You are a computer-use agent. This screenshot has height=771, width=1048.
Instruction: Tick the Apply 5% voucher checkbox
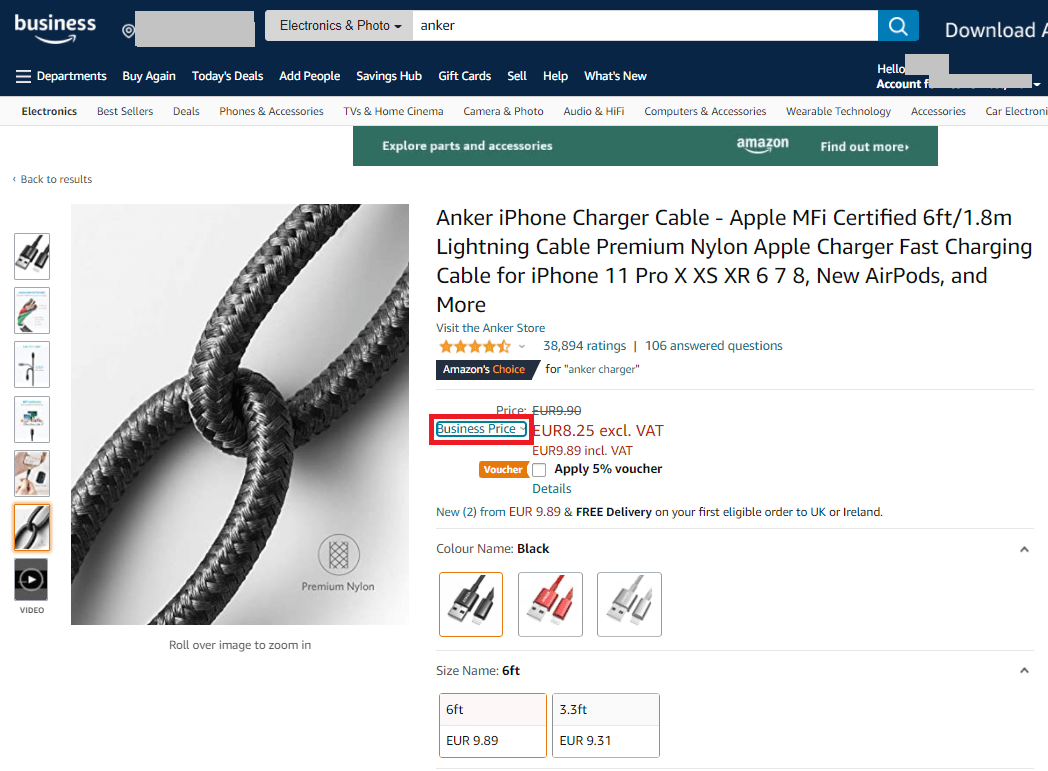pos(539,470)
